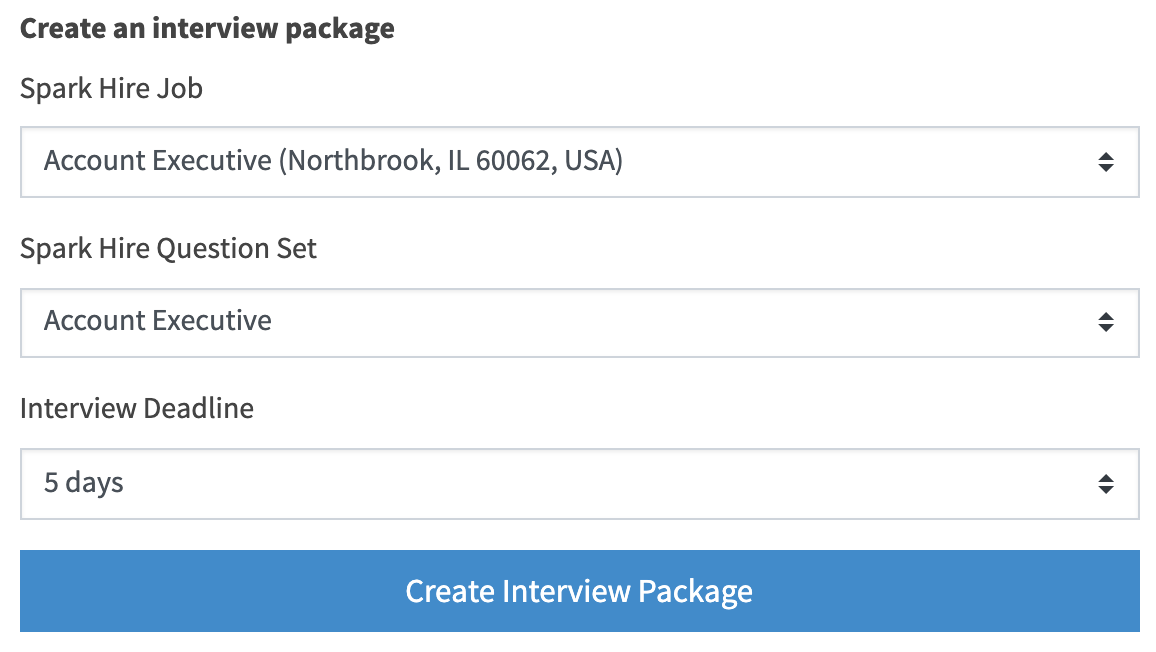Screen dimensions: 1156x652
Task: Click upward triangle in Interview Deadline select
Action: pyautogui.click(x=1105, y=478)
